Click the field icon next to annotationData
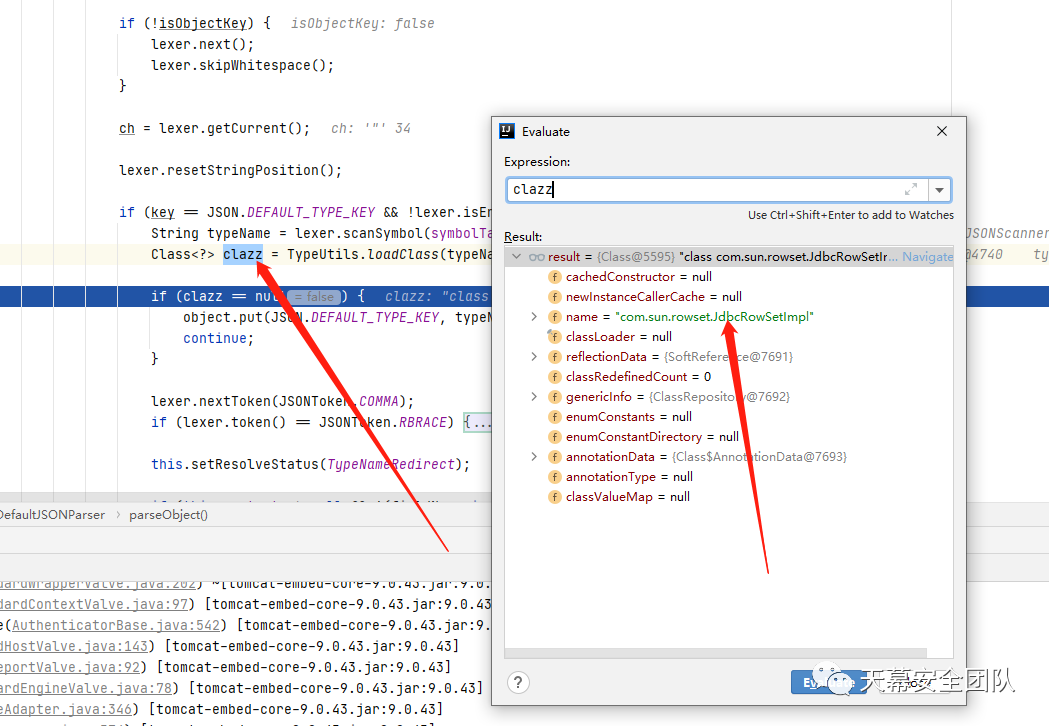This screenshot has height=726, width=1049. pyautogui.click(x=554, y=457)
